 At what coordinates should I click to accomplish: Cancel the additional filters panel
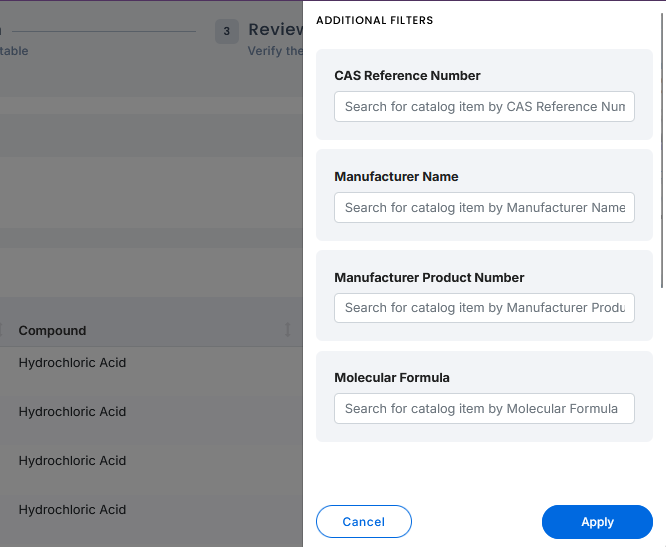[x=364, y=522]
